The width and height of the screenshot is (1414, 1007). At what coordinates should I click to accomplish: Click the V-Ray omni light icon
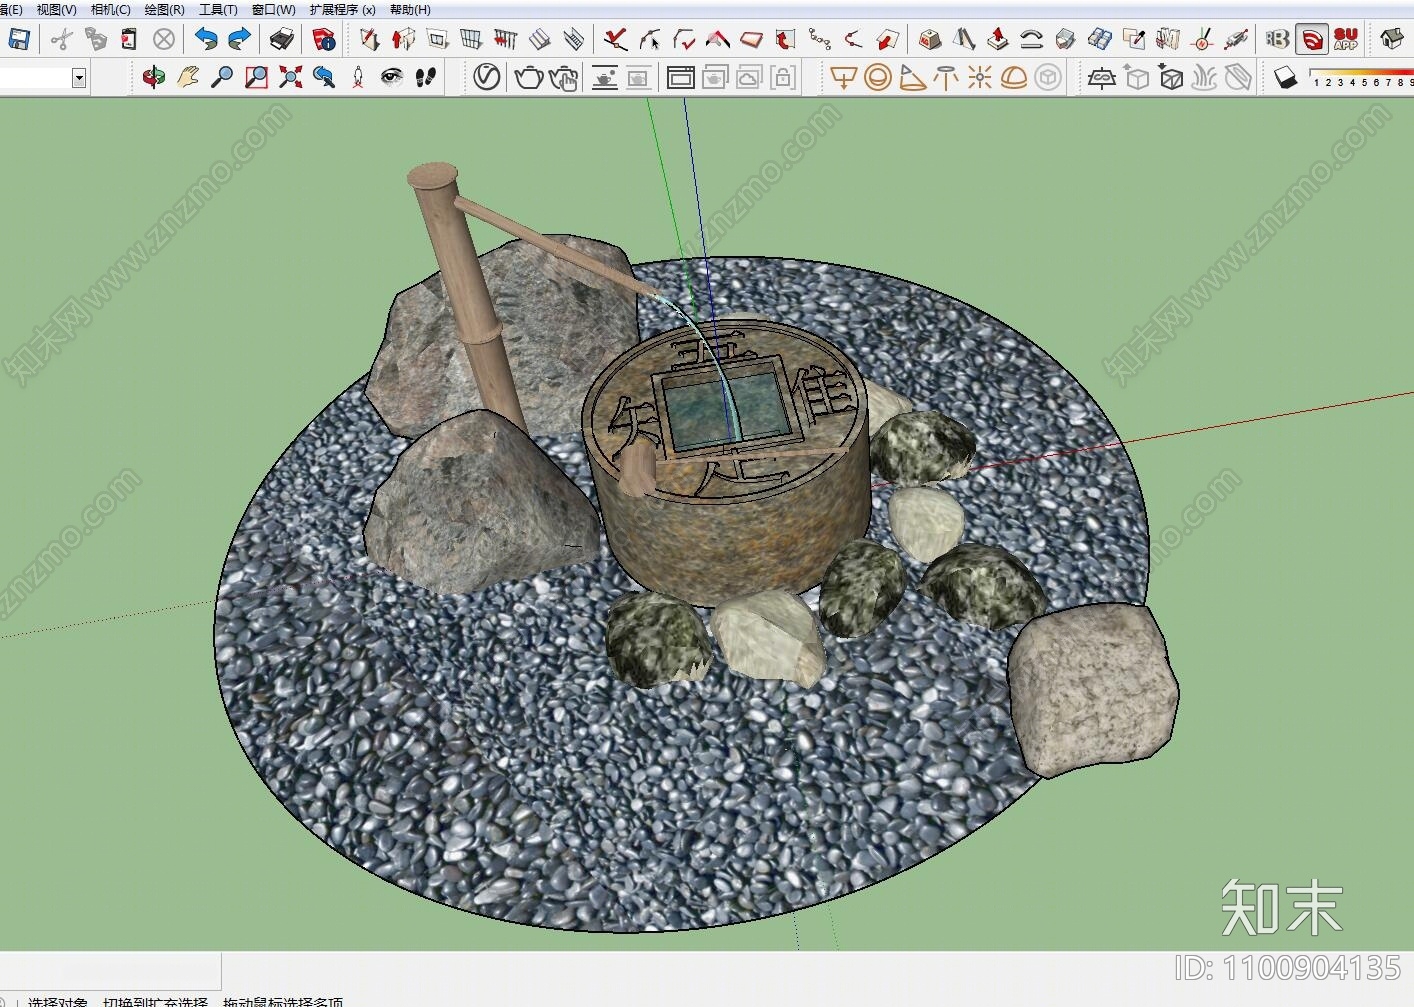[980, 77]
